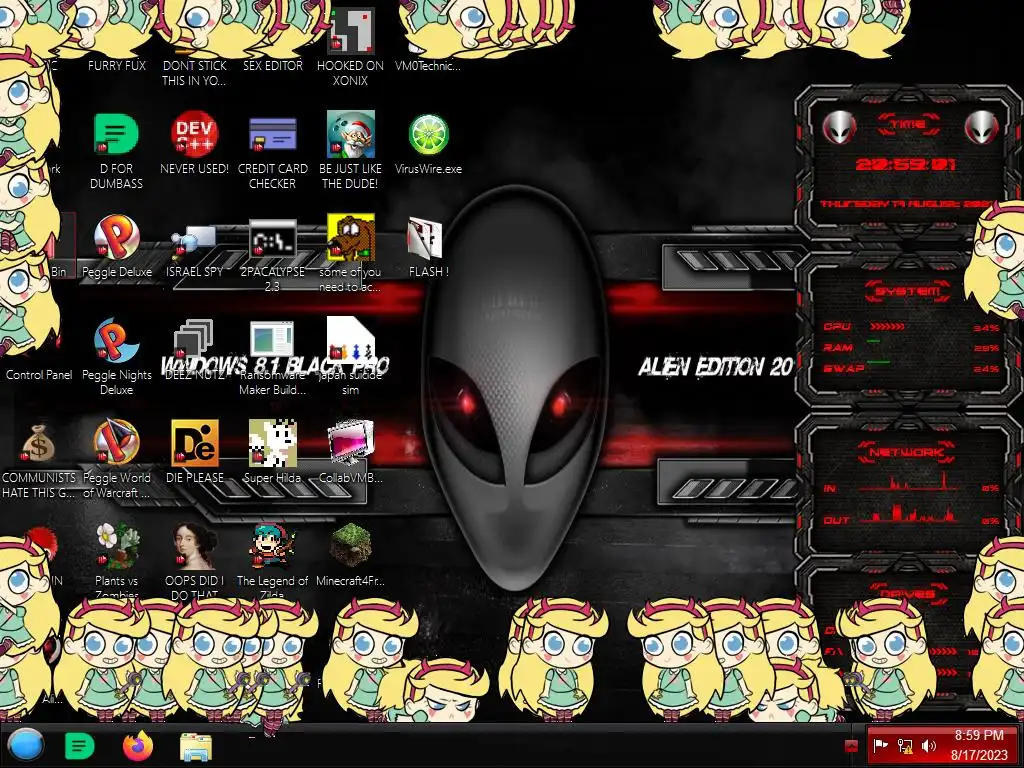Click the SYSTEM widget header

click(907, 291)
